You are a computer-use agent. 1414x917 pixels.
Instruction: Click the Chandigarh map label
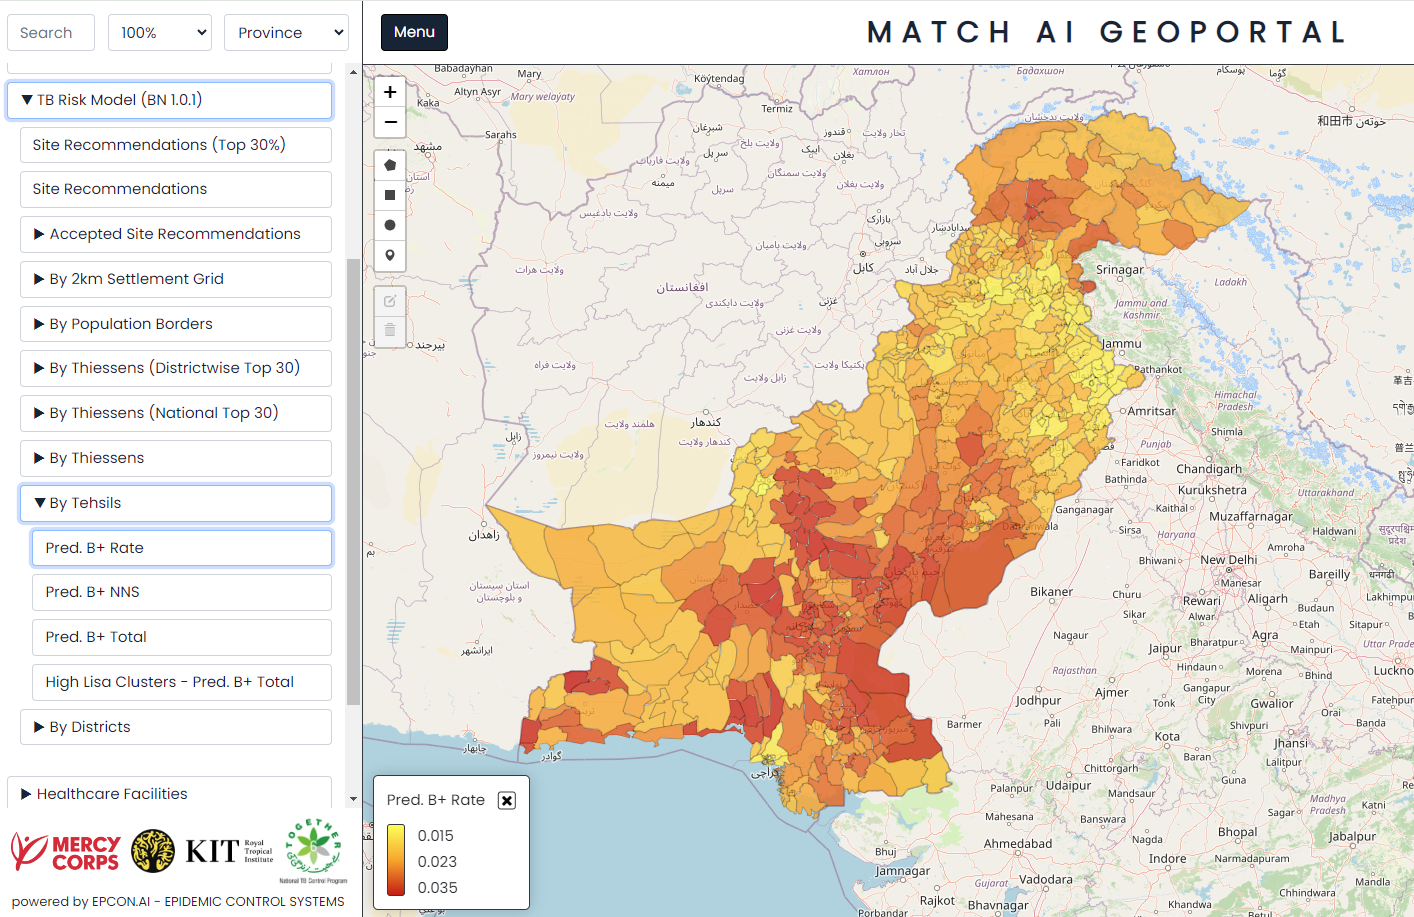pyautogui.click(x=1209, y=469)
